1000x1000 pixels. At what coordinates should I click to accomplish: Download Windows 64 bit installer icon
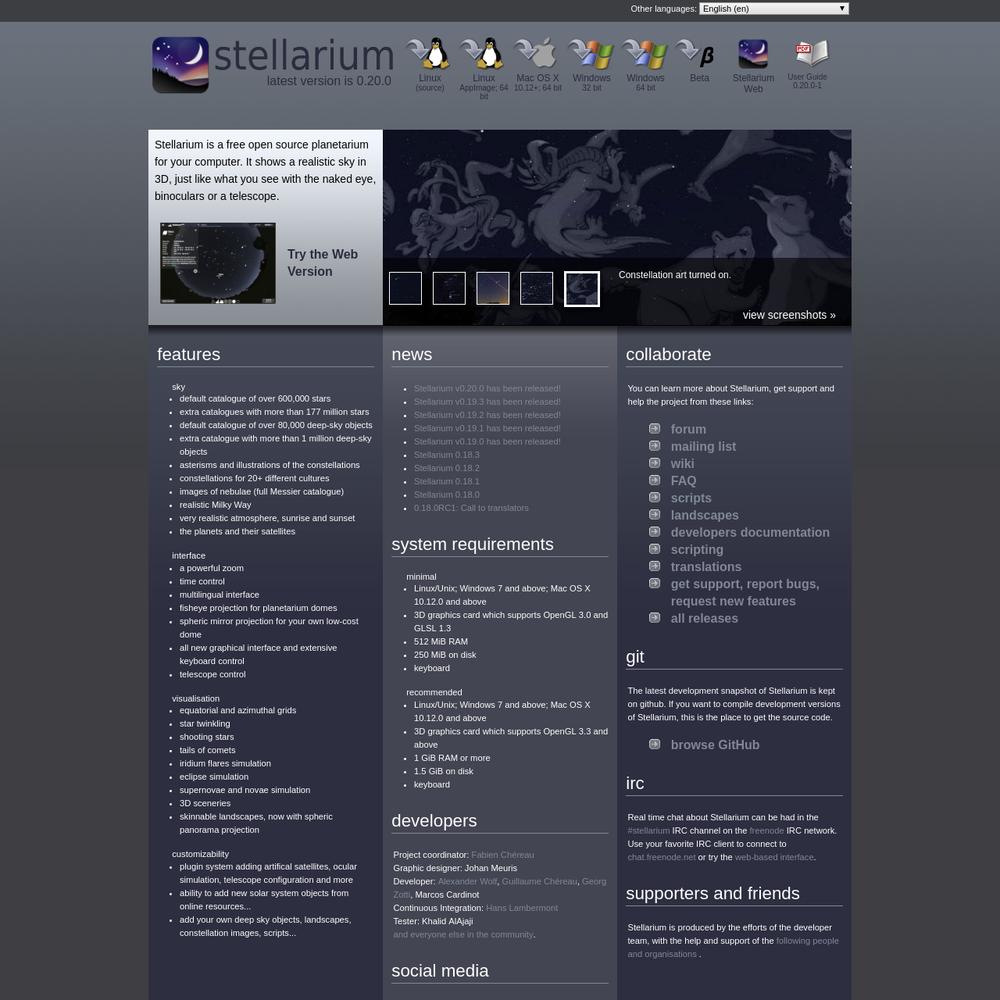(645, 54)
